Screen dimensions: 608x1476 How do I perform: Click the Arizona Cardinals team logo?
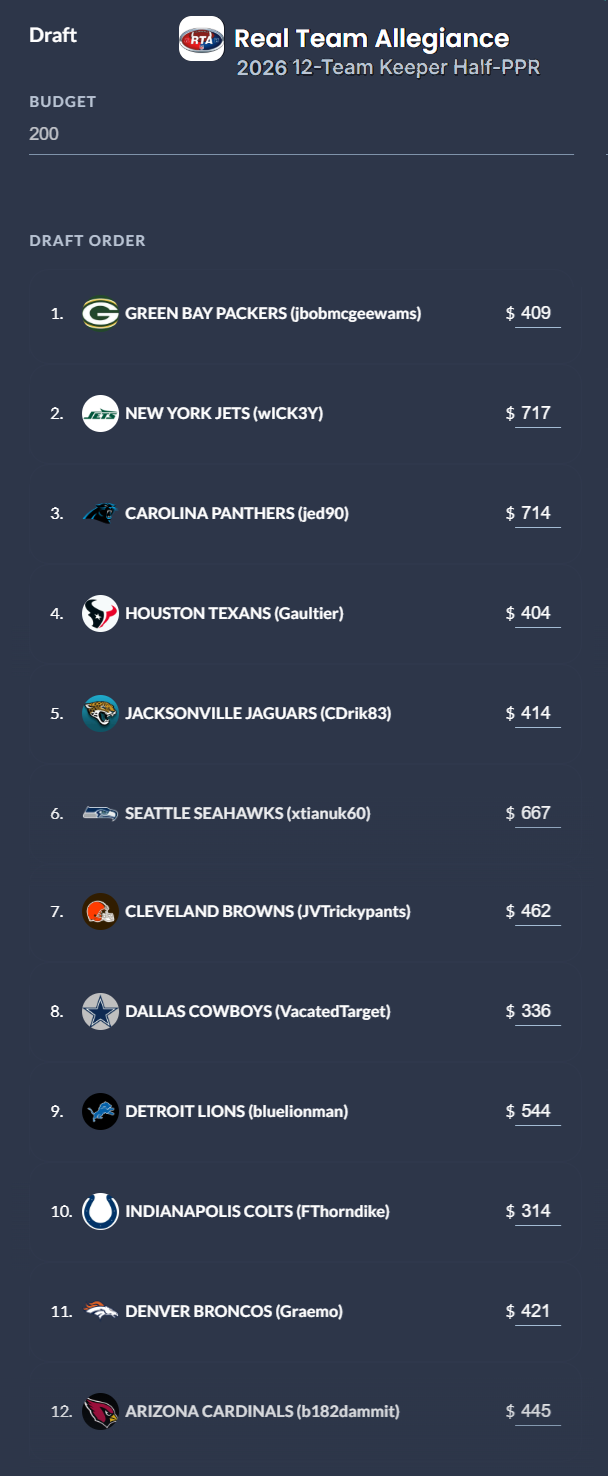click(100, 1411)
